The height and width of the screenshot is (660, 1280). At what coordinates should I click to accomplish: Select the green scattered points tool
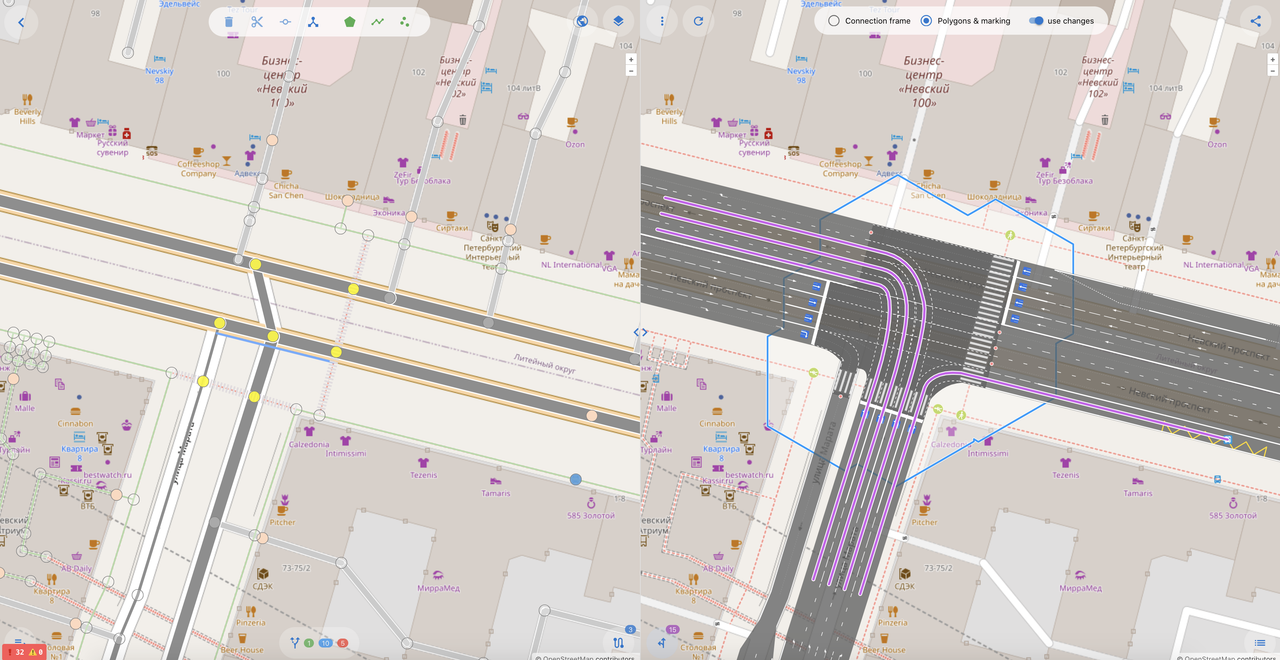(405, 21)
